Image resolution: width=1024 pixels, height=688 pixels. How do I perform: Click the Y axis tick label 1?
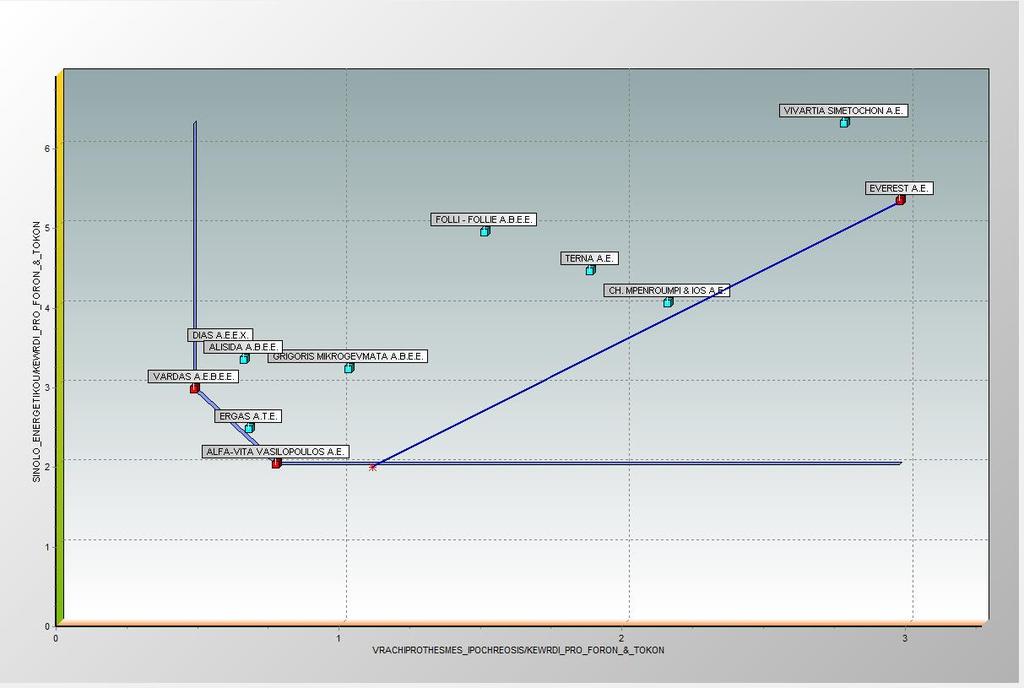[47, 547]
